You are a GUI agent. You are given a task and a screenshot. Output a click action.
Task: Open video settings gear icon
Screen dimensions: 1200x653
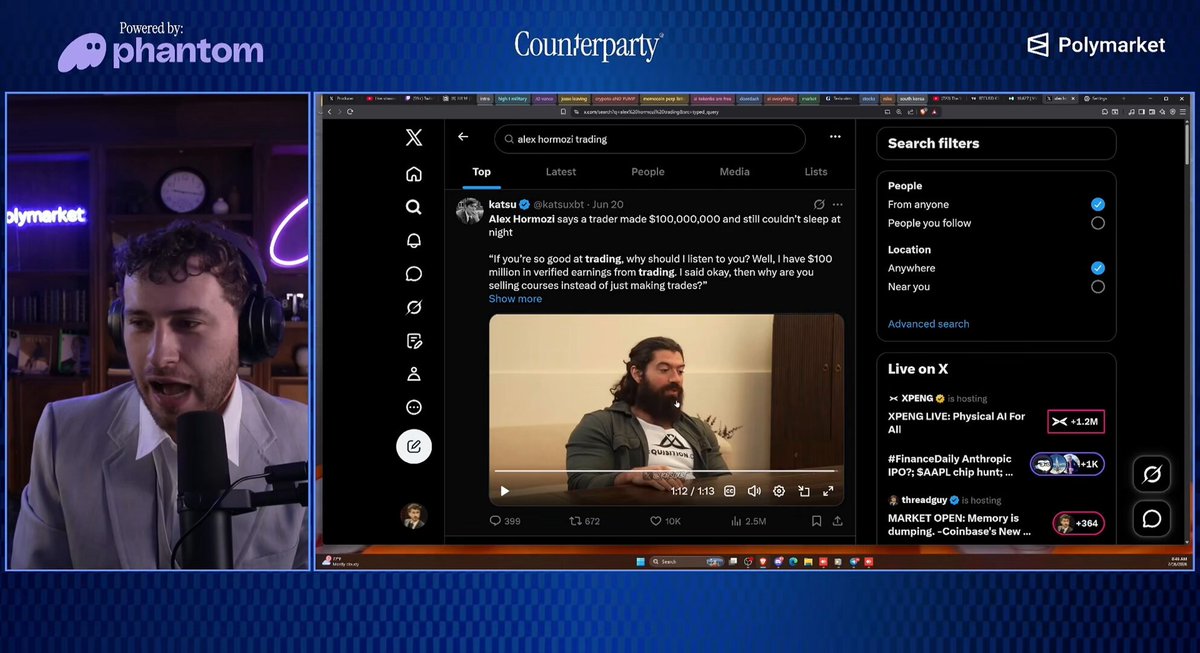point(779,491)
